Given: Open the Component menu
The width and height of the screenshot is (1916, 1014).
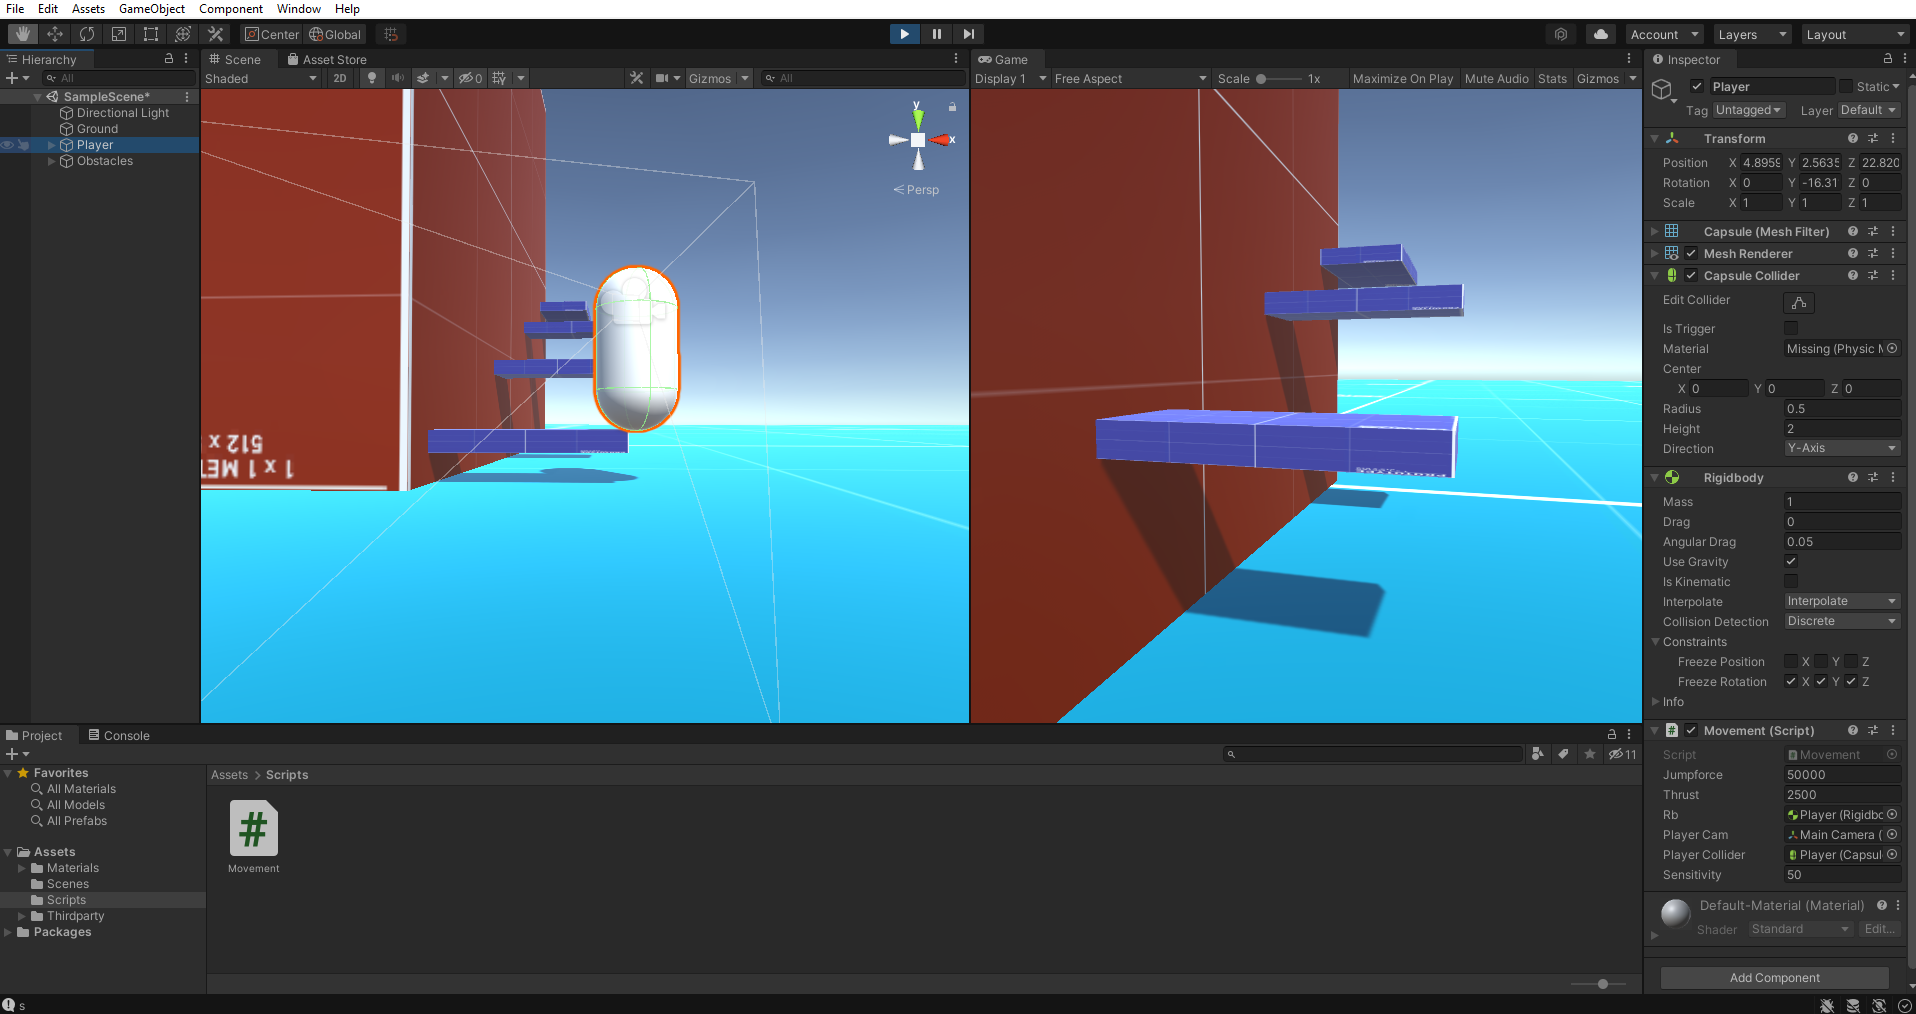Looking at the screenshot, I should click(231, 9).
